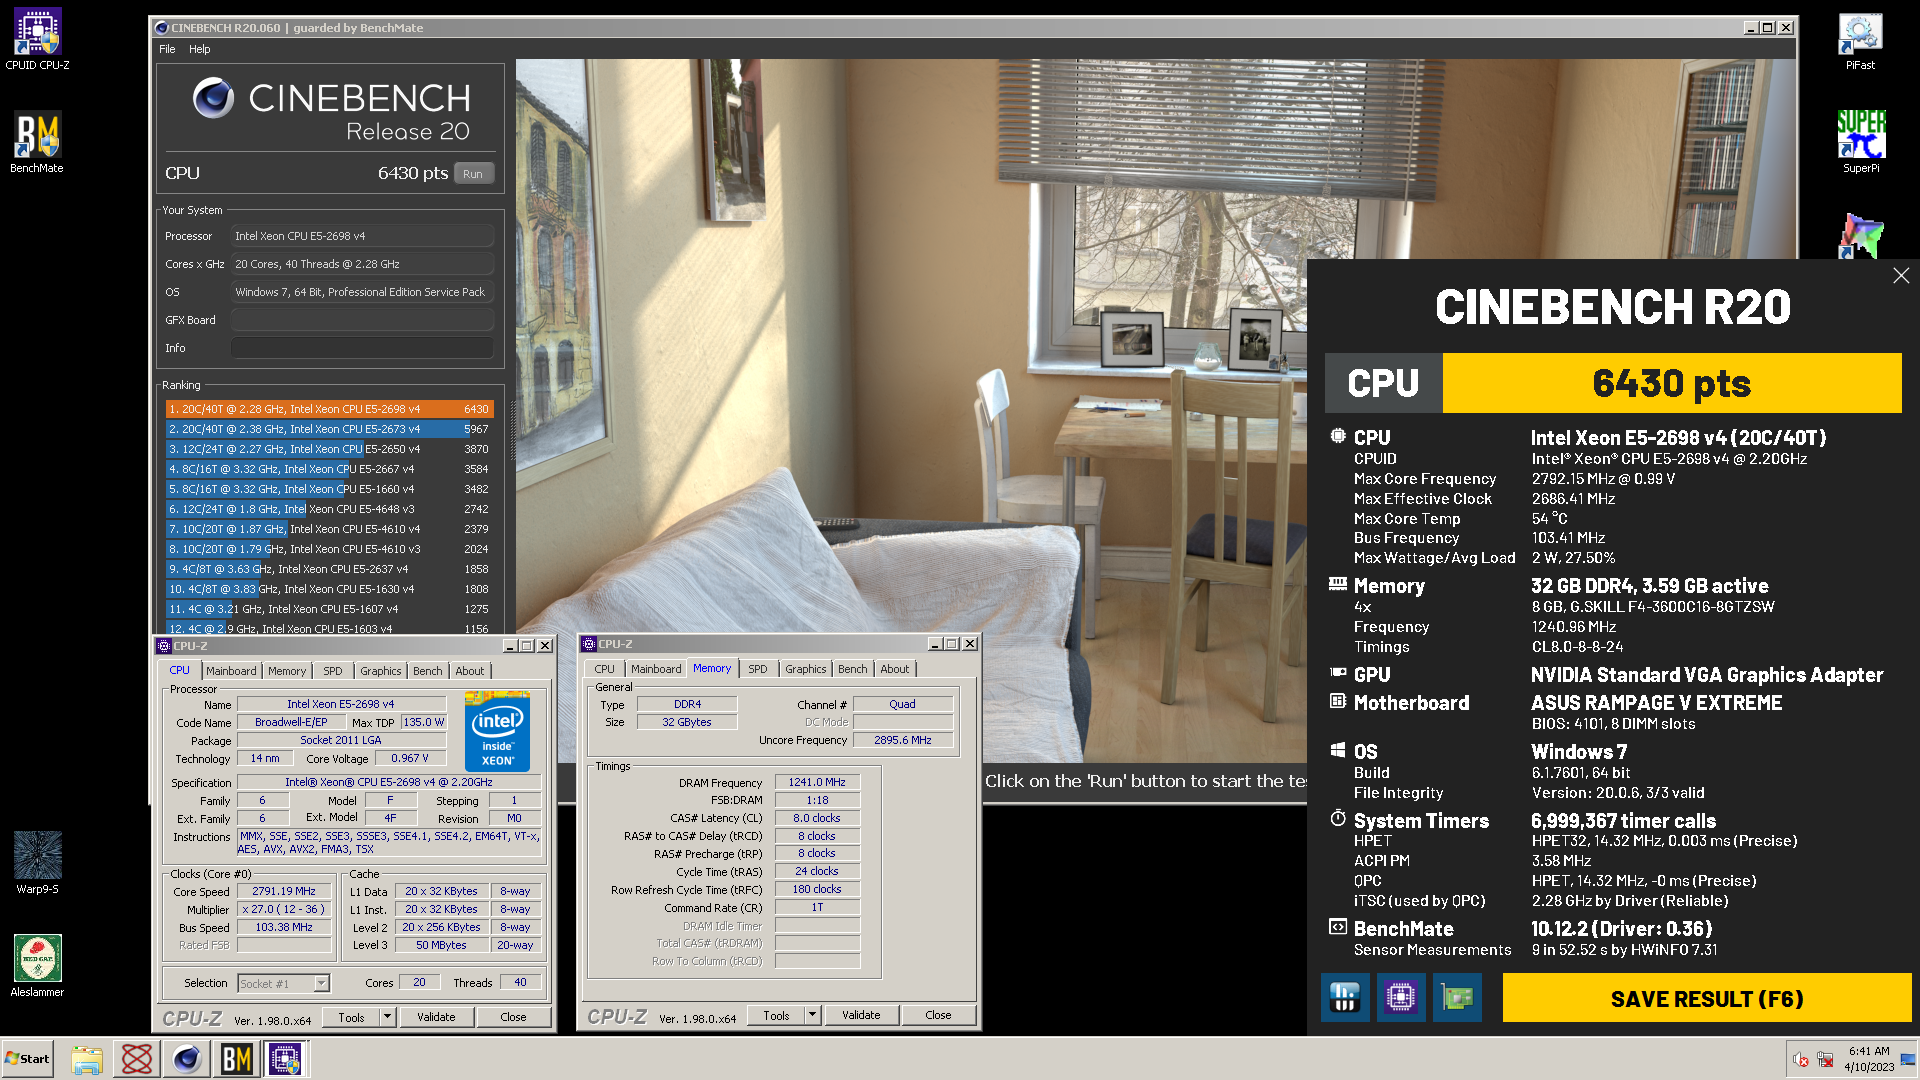Switch to Memory tab in left CPU-Z
The image size is (1920, 1080).
(x=287, y=671)
